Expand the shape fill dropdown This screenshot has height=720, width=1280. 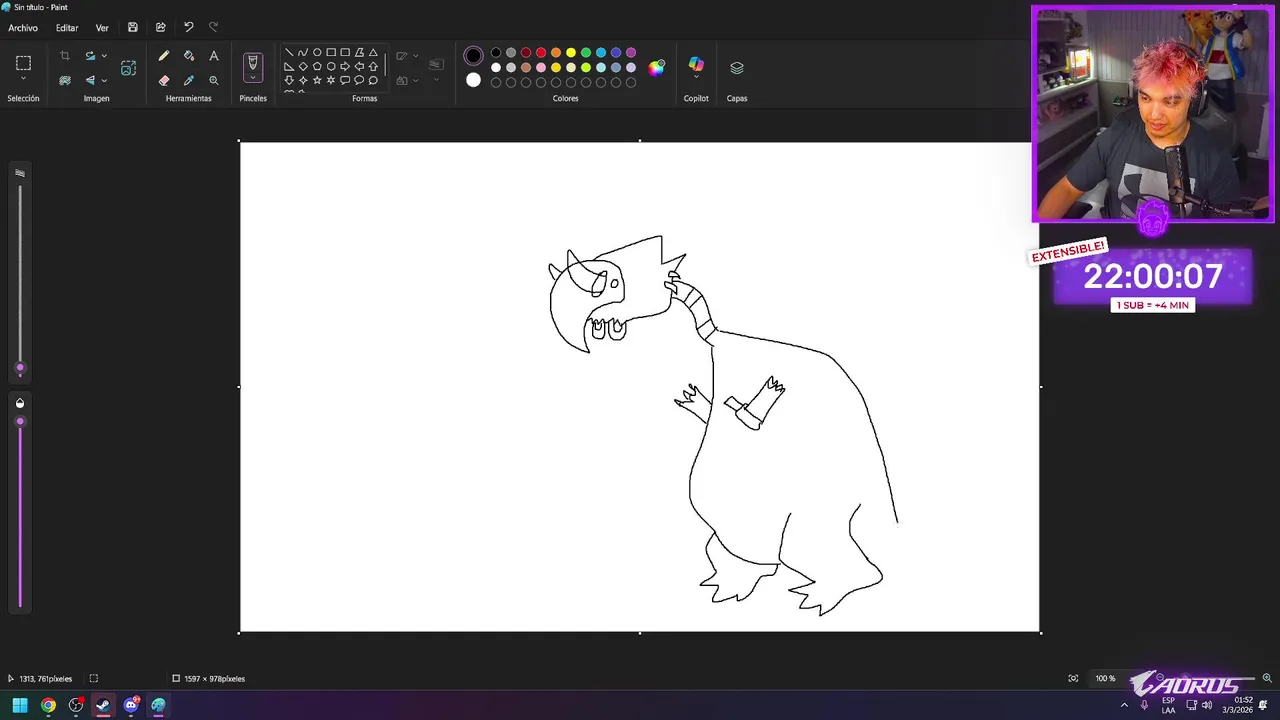pyautogui.click(x=416, y=80)
